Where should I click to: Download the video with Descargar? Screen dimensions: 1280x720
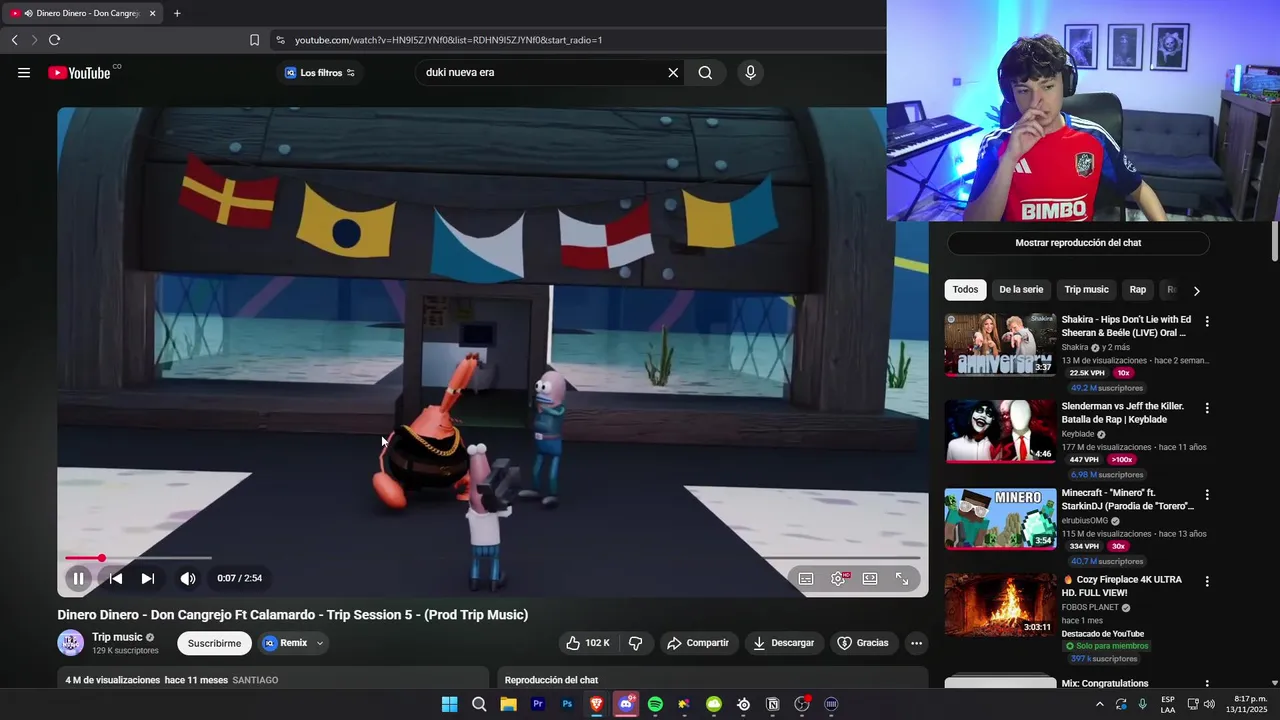click(x=783, y=643)
